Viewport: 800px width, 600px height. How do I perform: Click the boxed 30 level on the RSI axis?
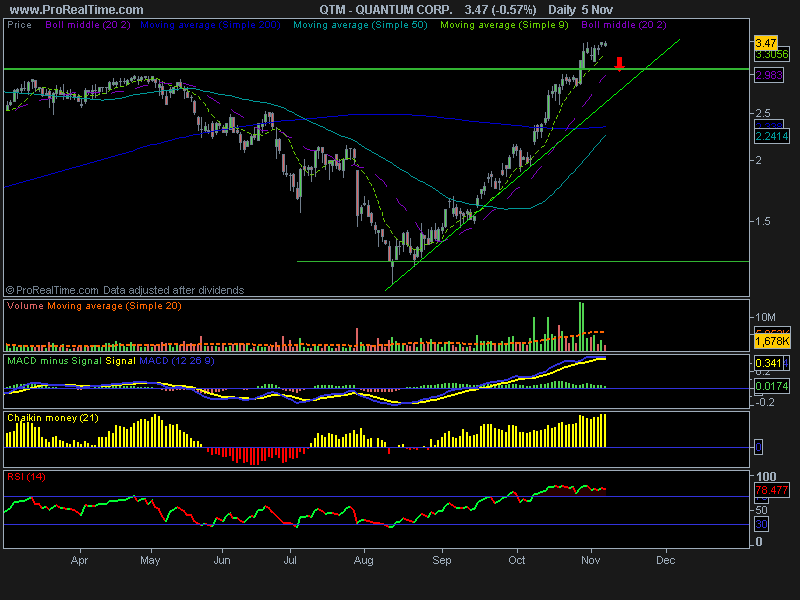762,524
